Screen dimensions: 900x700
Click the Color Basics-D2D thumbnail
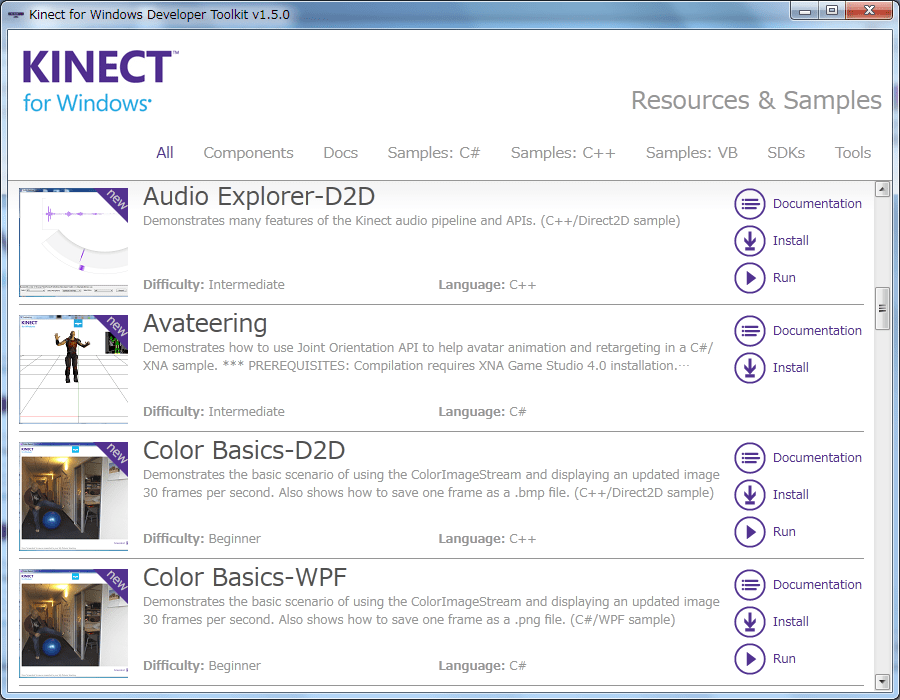pyautogui.click(x=73, y=496)
